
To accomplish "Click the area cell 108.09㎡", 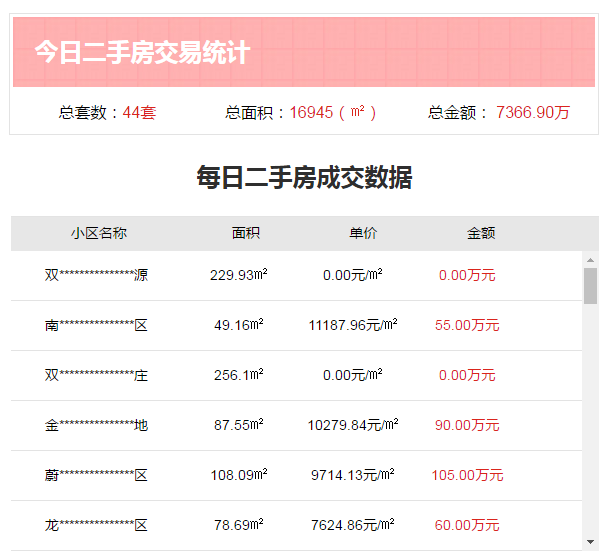I will [238, 475].
